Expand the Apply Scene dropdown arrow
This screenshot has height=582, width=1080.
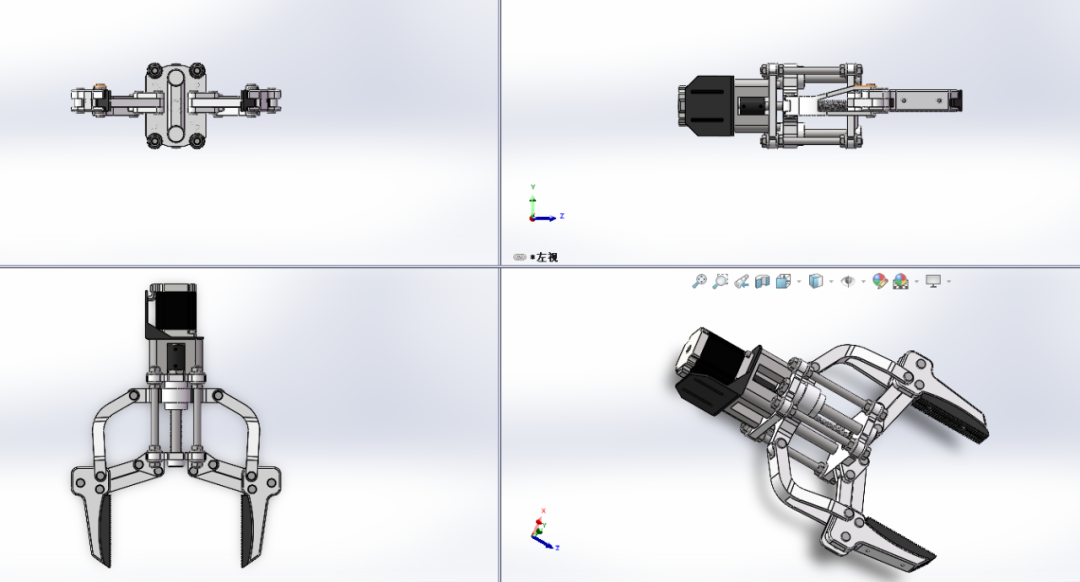[x=917, y=281]
